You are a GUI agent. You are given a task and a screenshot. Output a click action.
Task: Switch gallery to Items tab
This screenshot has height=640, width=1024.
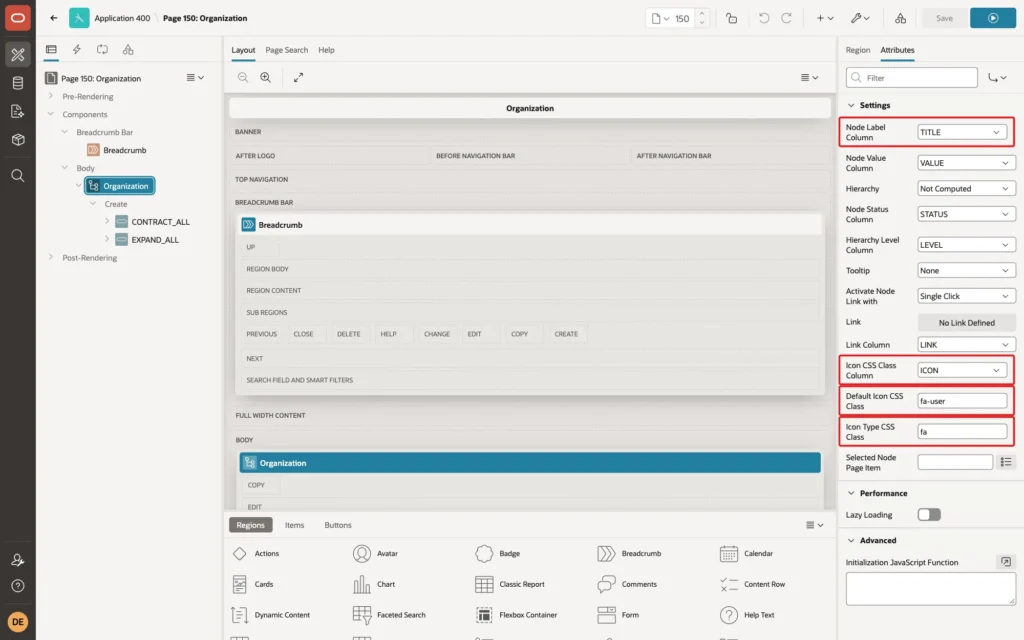pos(295,525)
